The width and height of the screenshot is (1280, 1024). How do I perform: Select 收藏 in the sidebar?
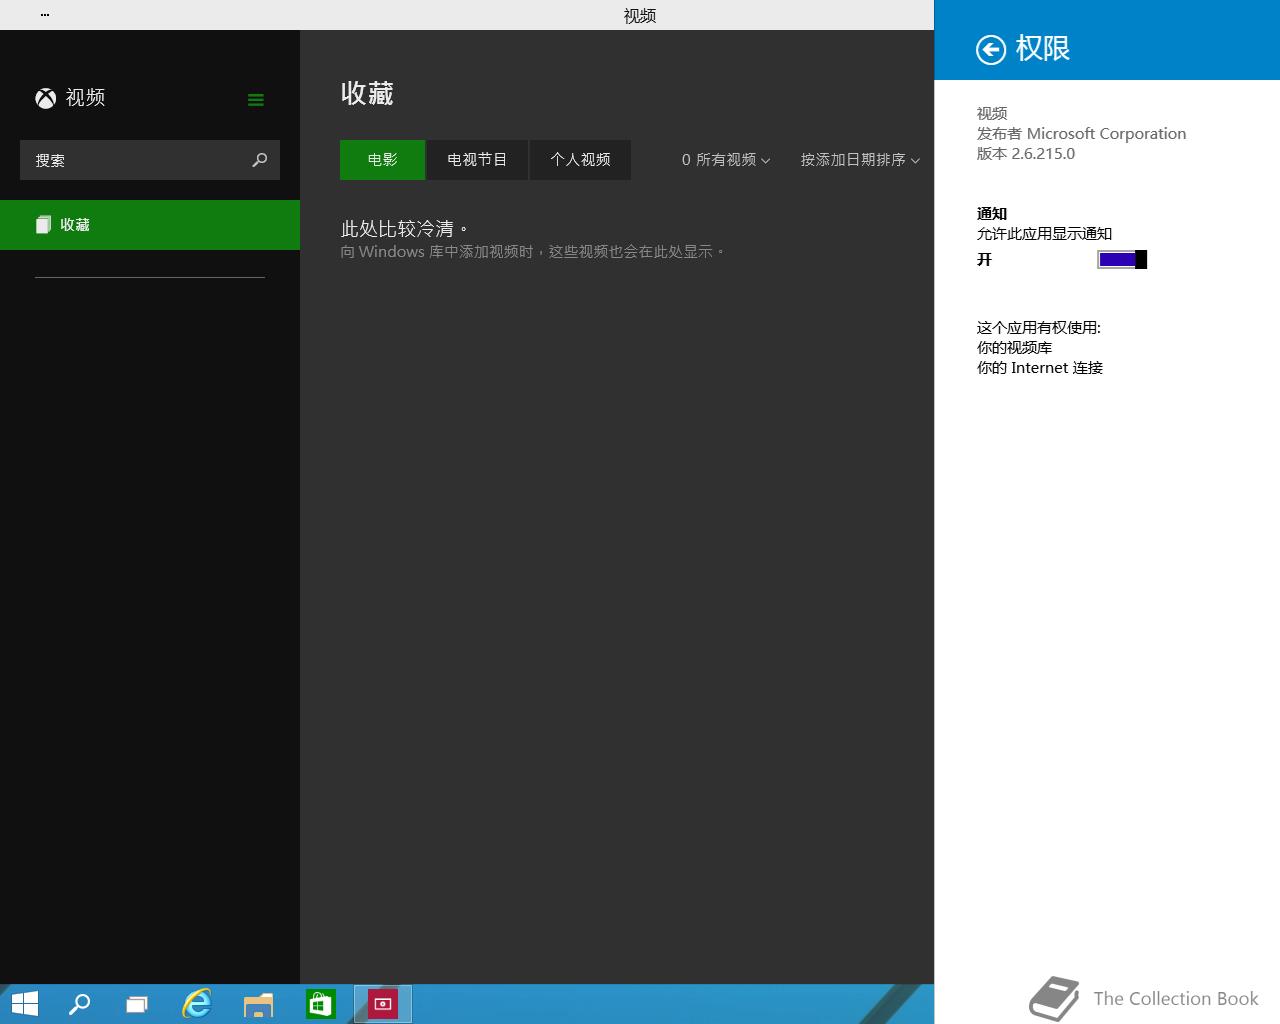click(150, 225)
